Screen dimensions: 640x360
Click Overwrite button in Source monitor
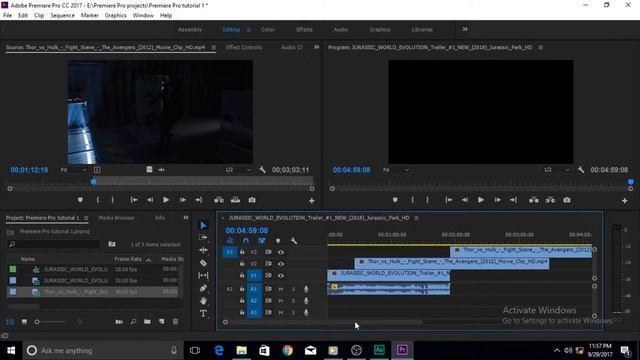tap(236, 200)
